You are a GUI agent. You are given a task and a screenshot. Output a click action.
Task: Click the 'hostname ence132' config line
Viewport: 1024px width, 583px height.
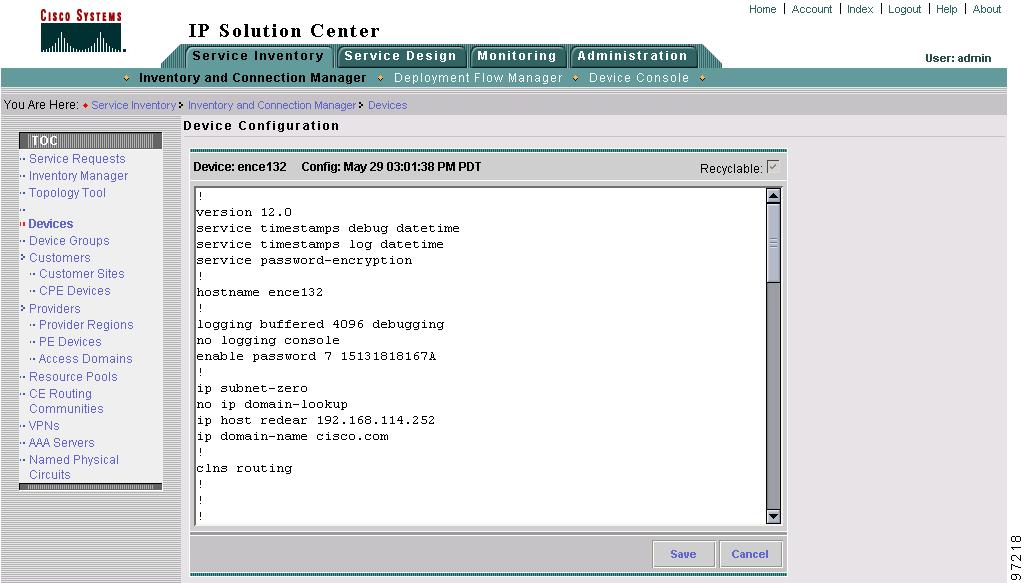coord(260,292)
